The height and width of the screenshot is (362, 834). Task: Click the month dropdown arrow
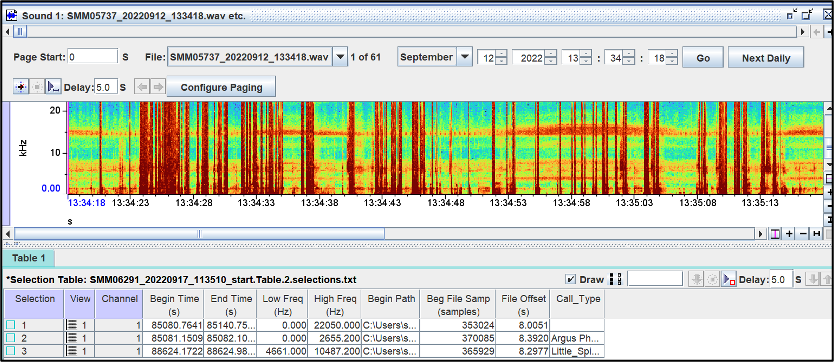[465, 57]
